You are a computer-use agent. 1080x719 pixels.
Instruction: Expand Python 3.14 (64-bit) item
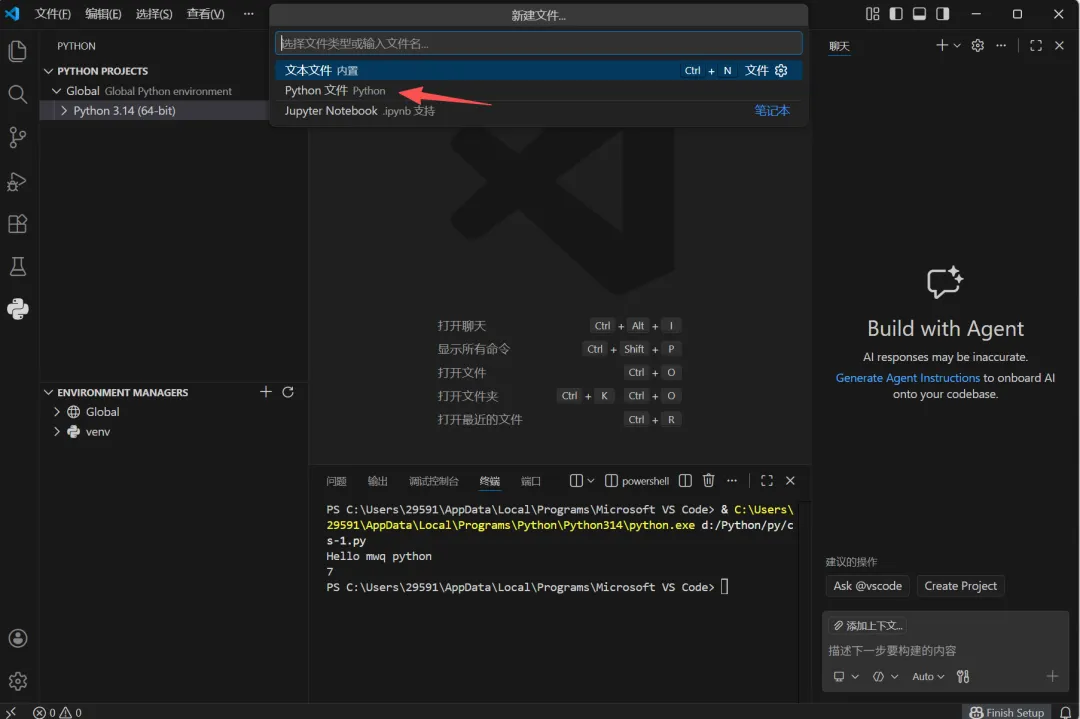[64, 110]
